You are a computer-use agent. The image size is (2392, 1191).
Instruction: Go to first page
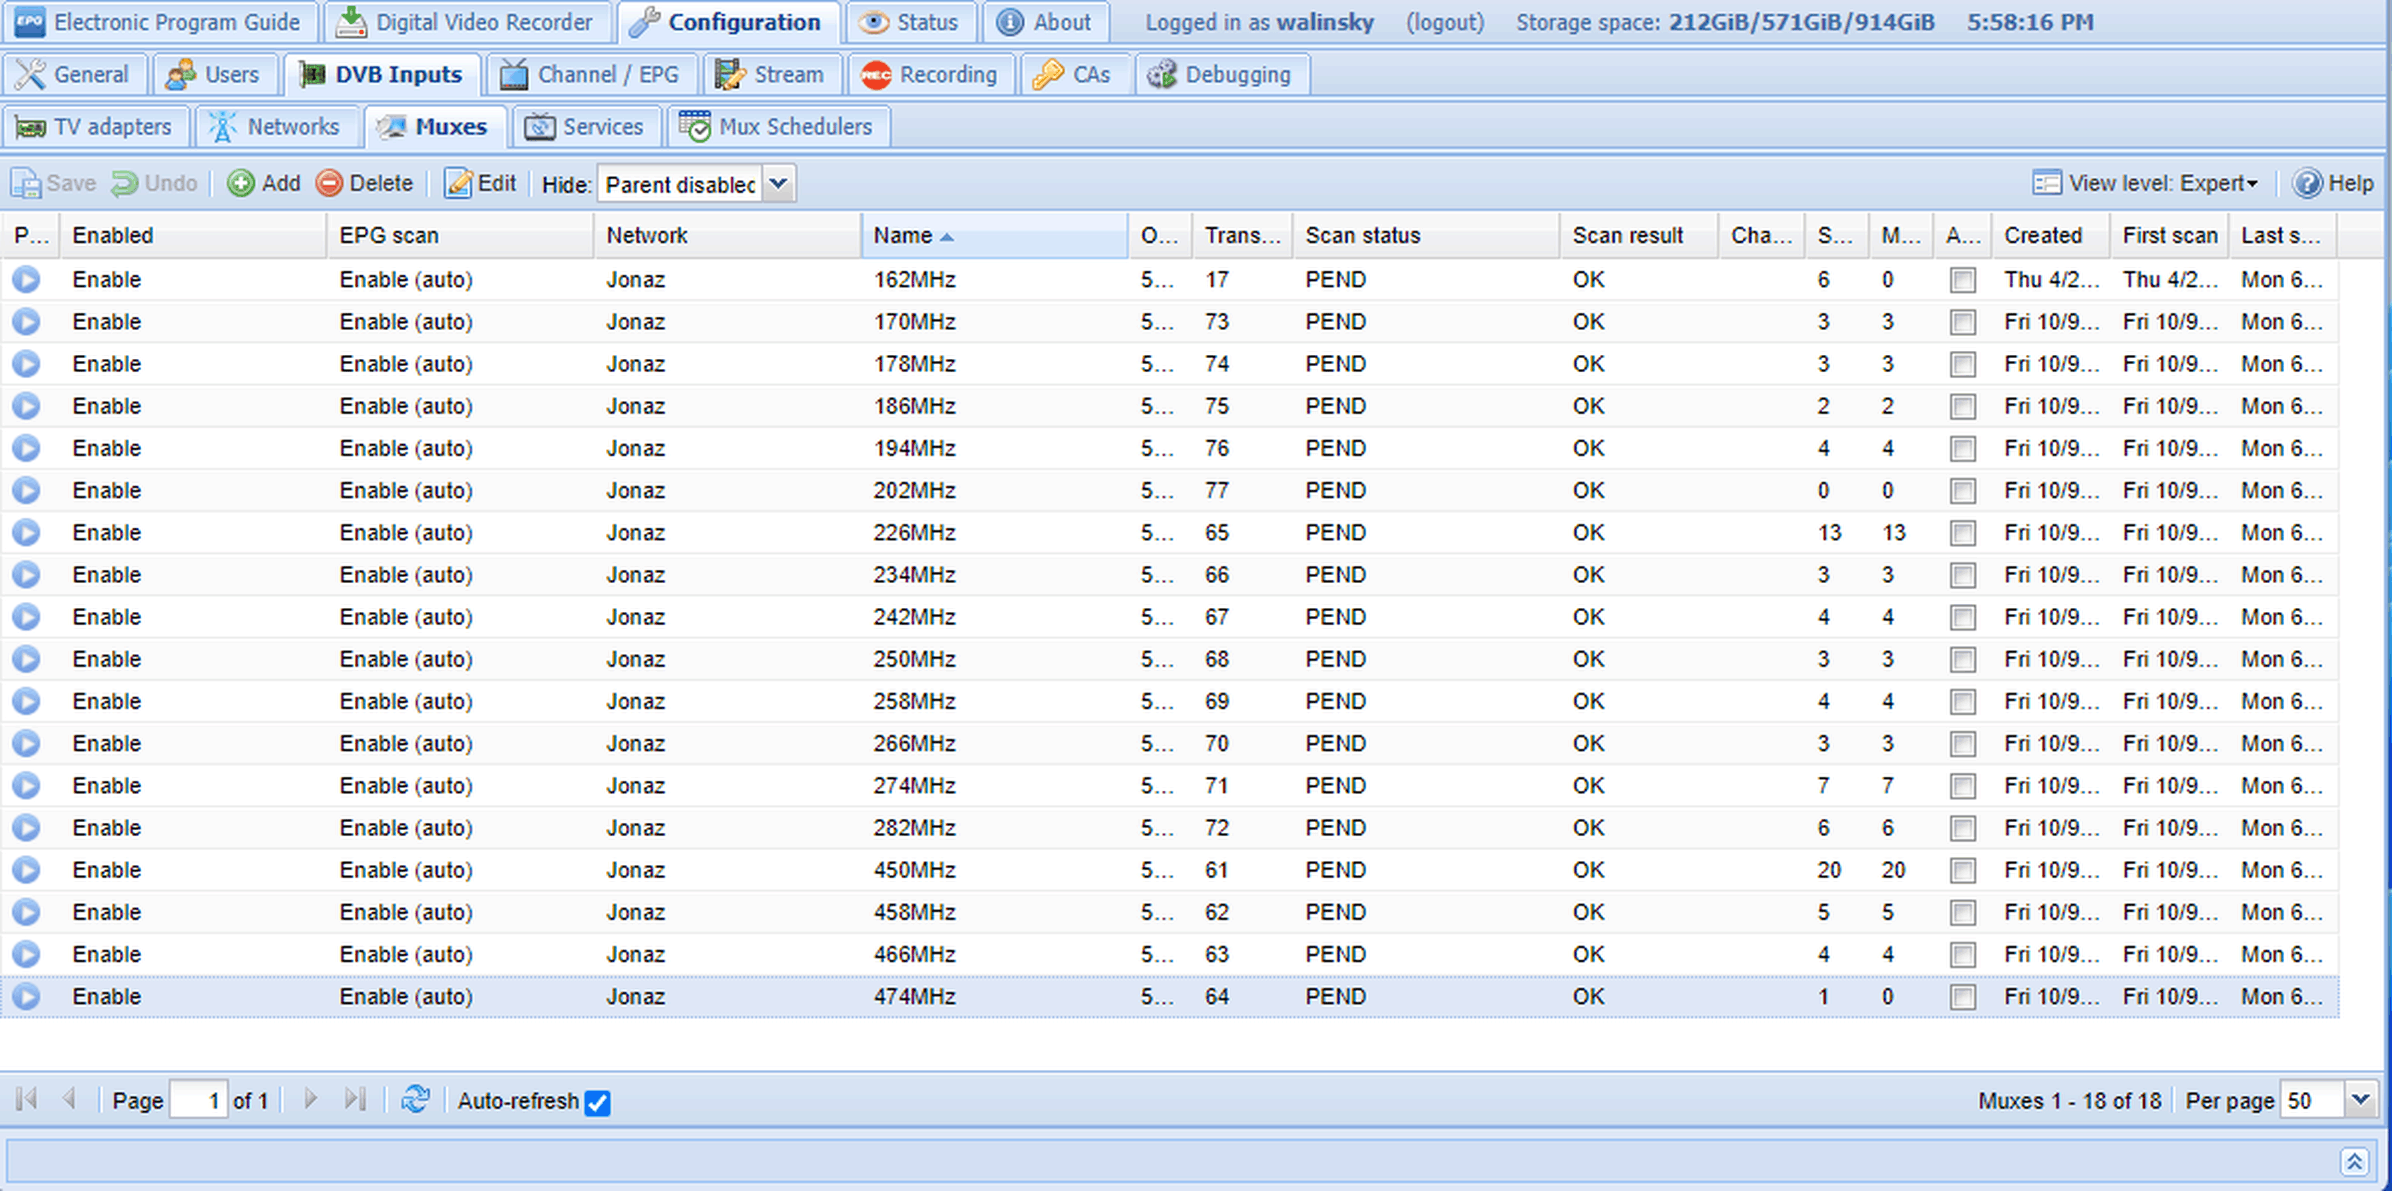(x=27, y=1100)
